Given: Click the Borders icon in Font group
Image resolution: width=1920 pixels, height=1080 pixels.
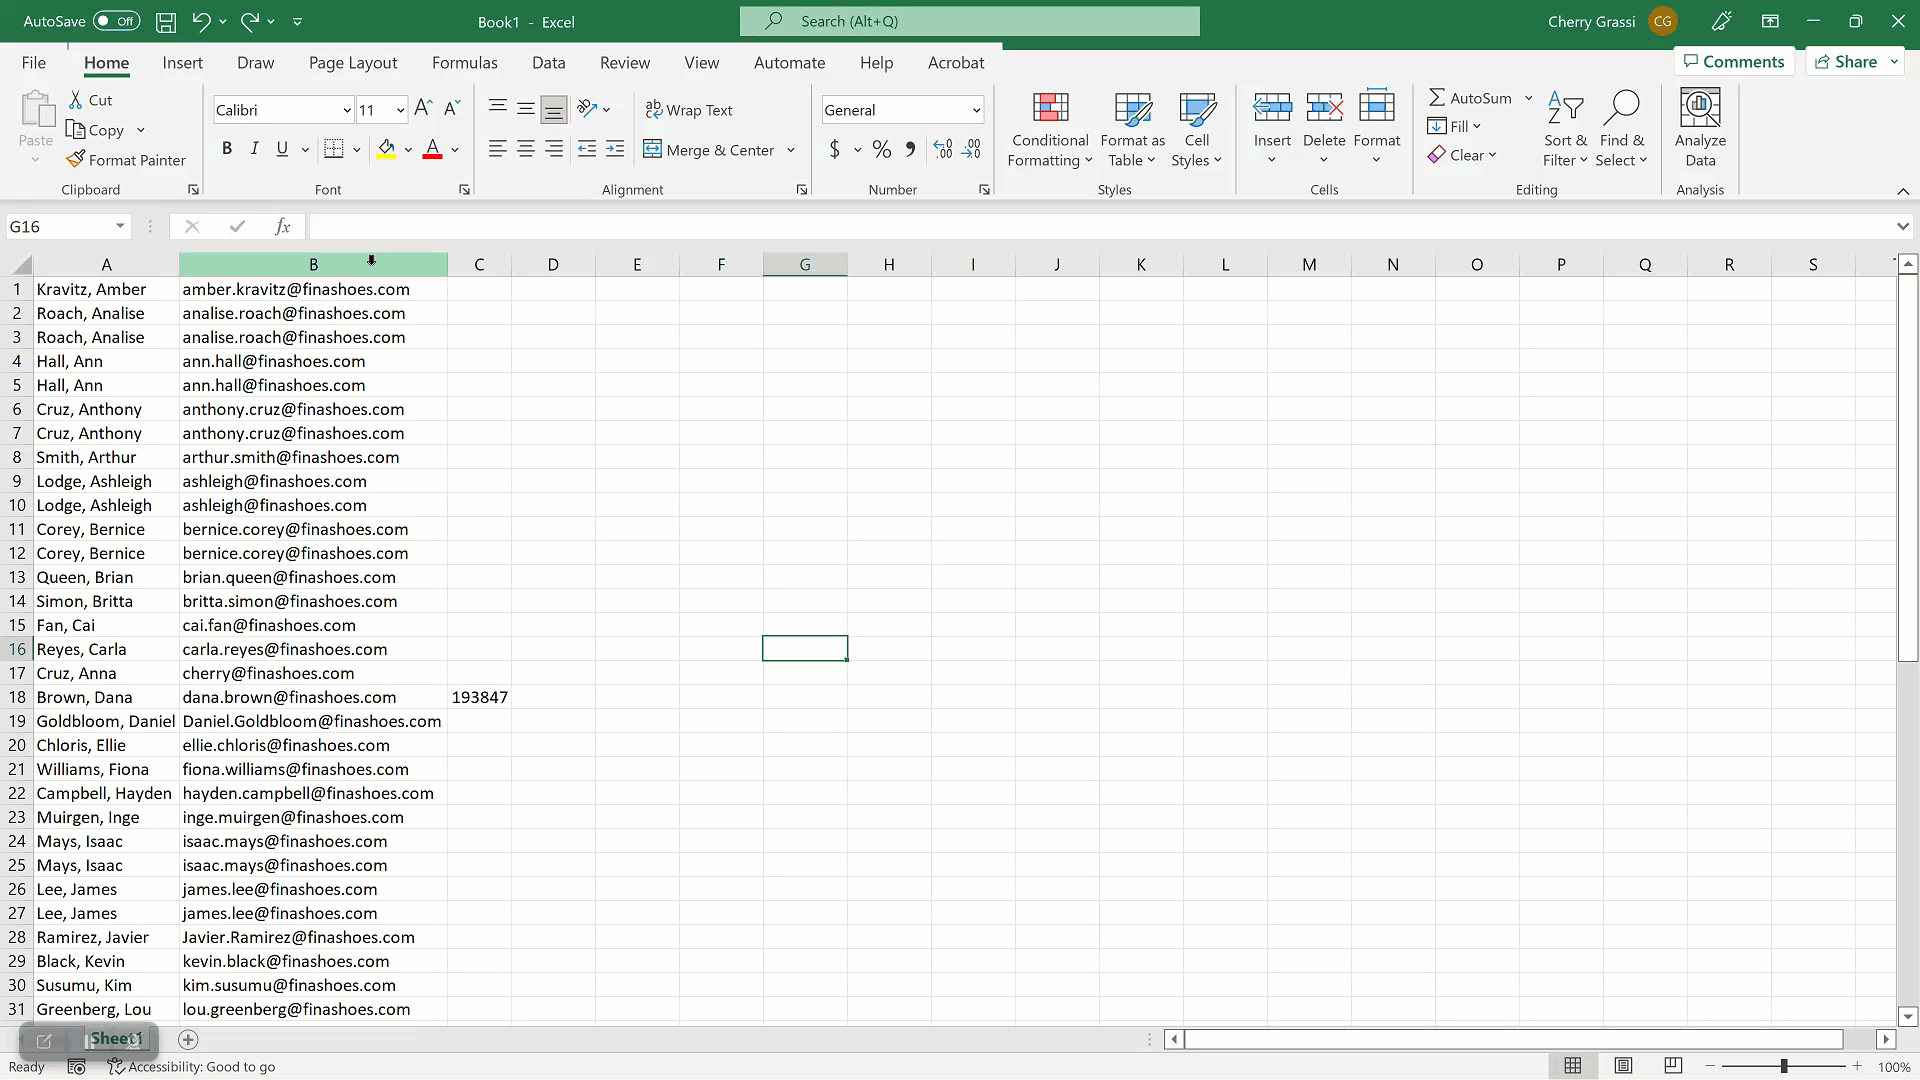Looking at the screenshot, I should pos(334,149).
